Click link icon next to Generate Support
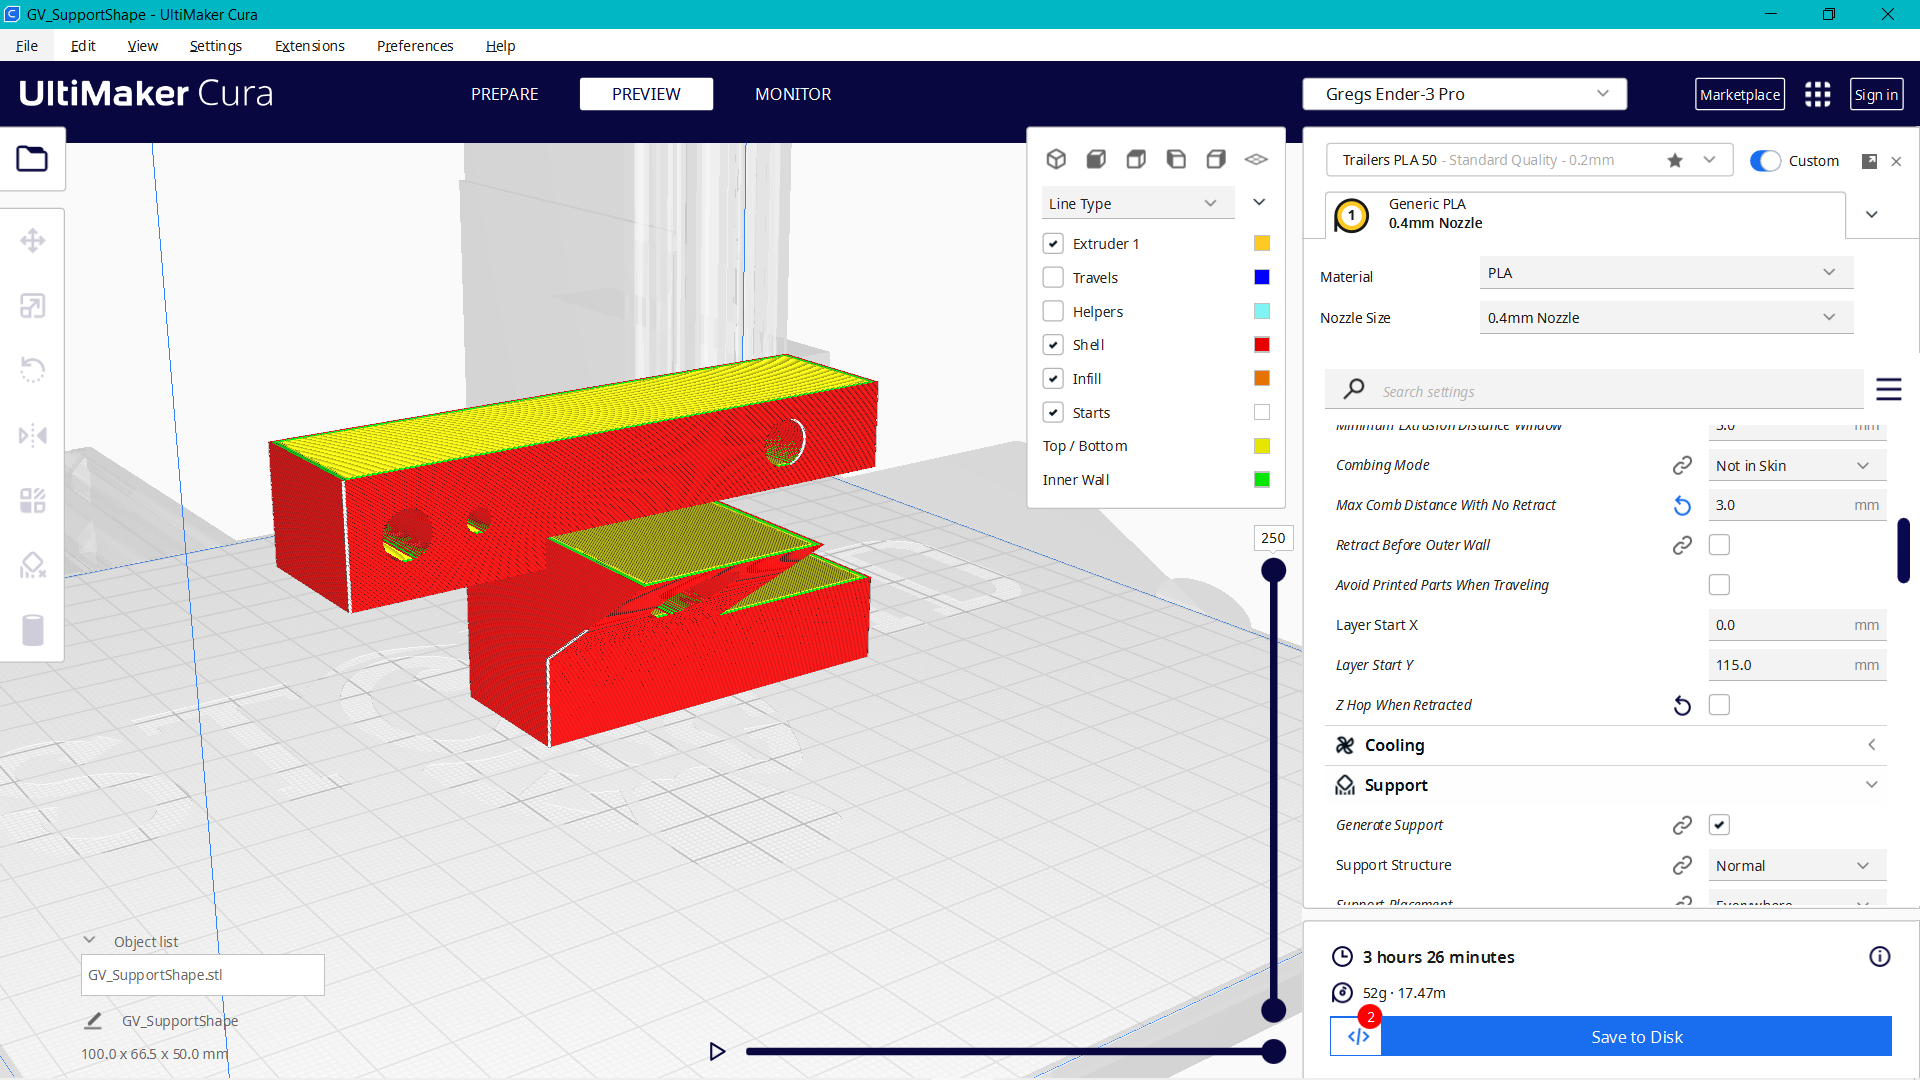Screen dimensions: 1920x1080 [1682, 825]
